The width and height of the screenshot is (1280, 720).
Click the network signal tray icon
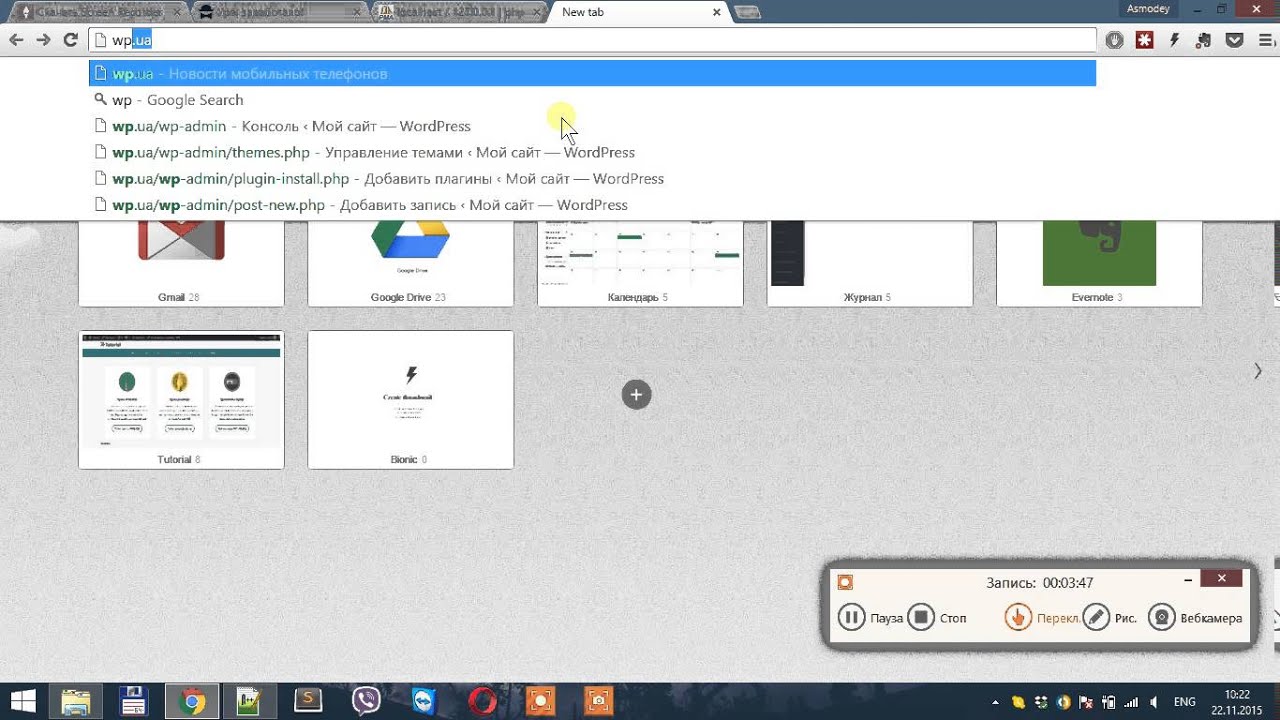1132,702
